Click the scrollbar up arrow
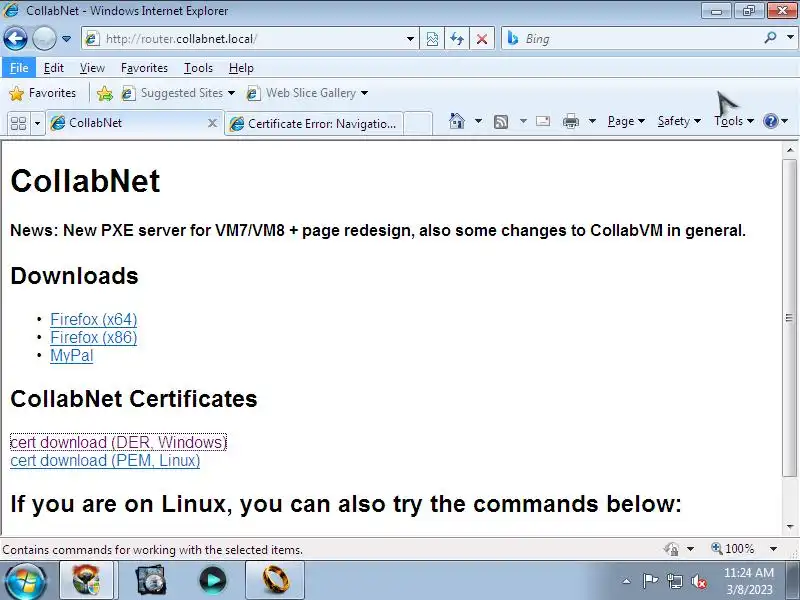Screen dimensions: 800x600 [790, 150]
